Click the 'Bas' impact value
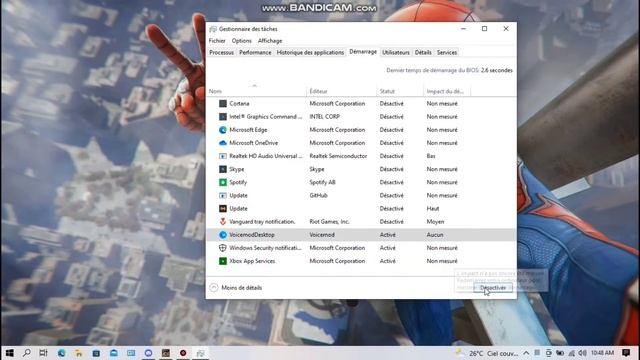 tap(431, 156)
